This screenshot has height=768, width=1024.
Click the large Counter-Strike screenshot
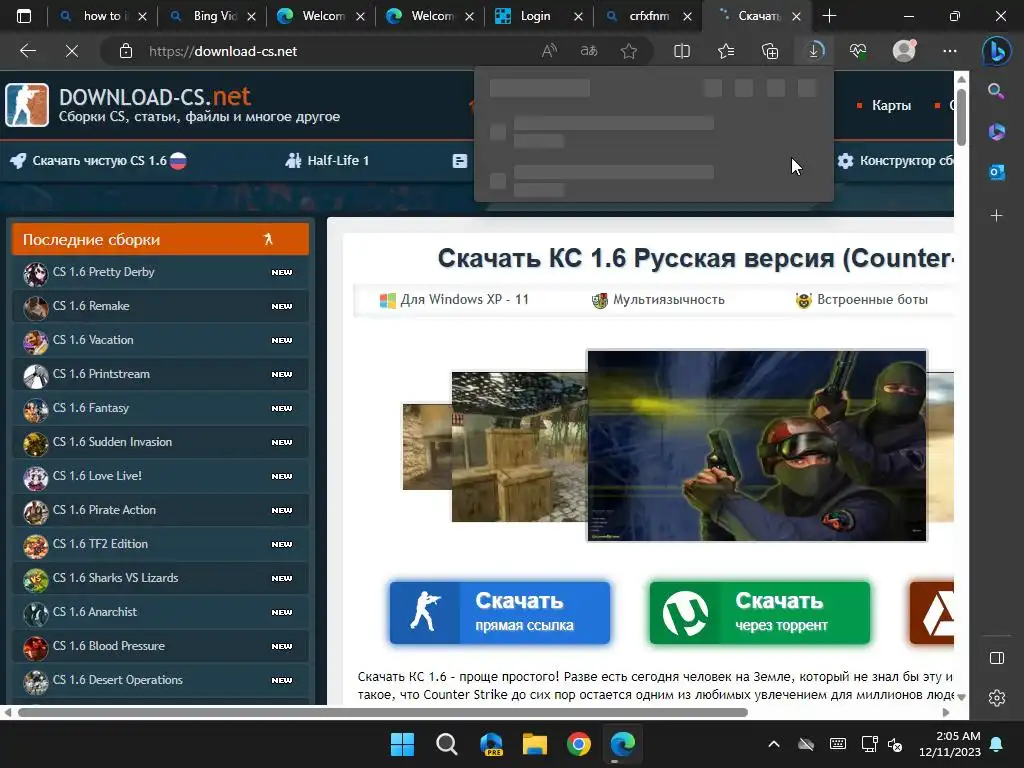point(757,445)
